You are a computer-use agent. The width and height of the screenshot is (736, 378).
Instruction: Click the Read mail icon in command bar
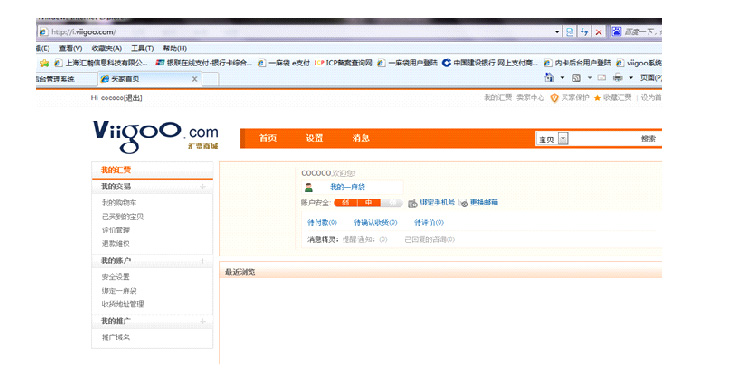602,77
